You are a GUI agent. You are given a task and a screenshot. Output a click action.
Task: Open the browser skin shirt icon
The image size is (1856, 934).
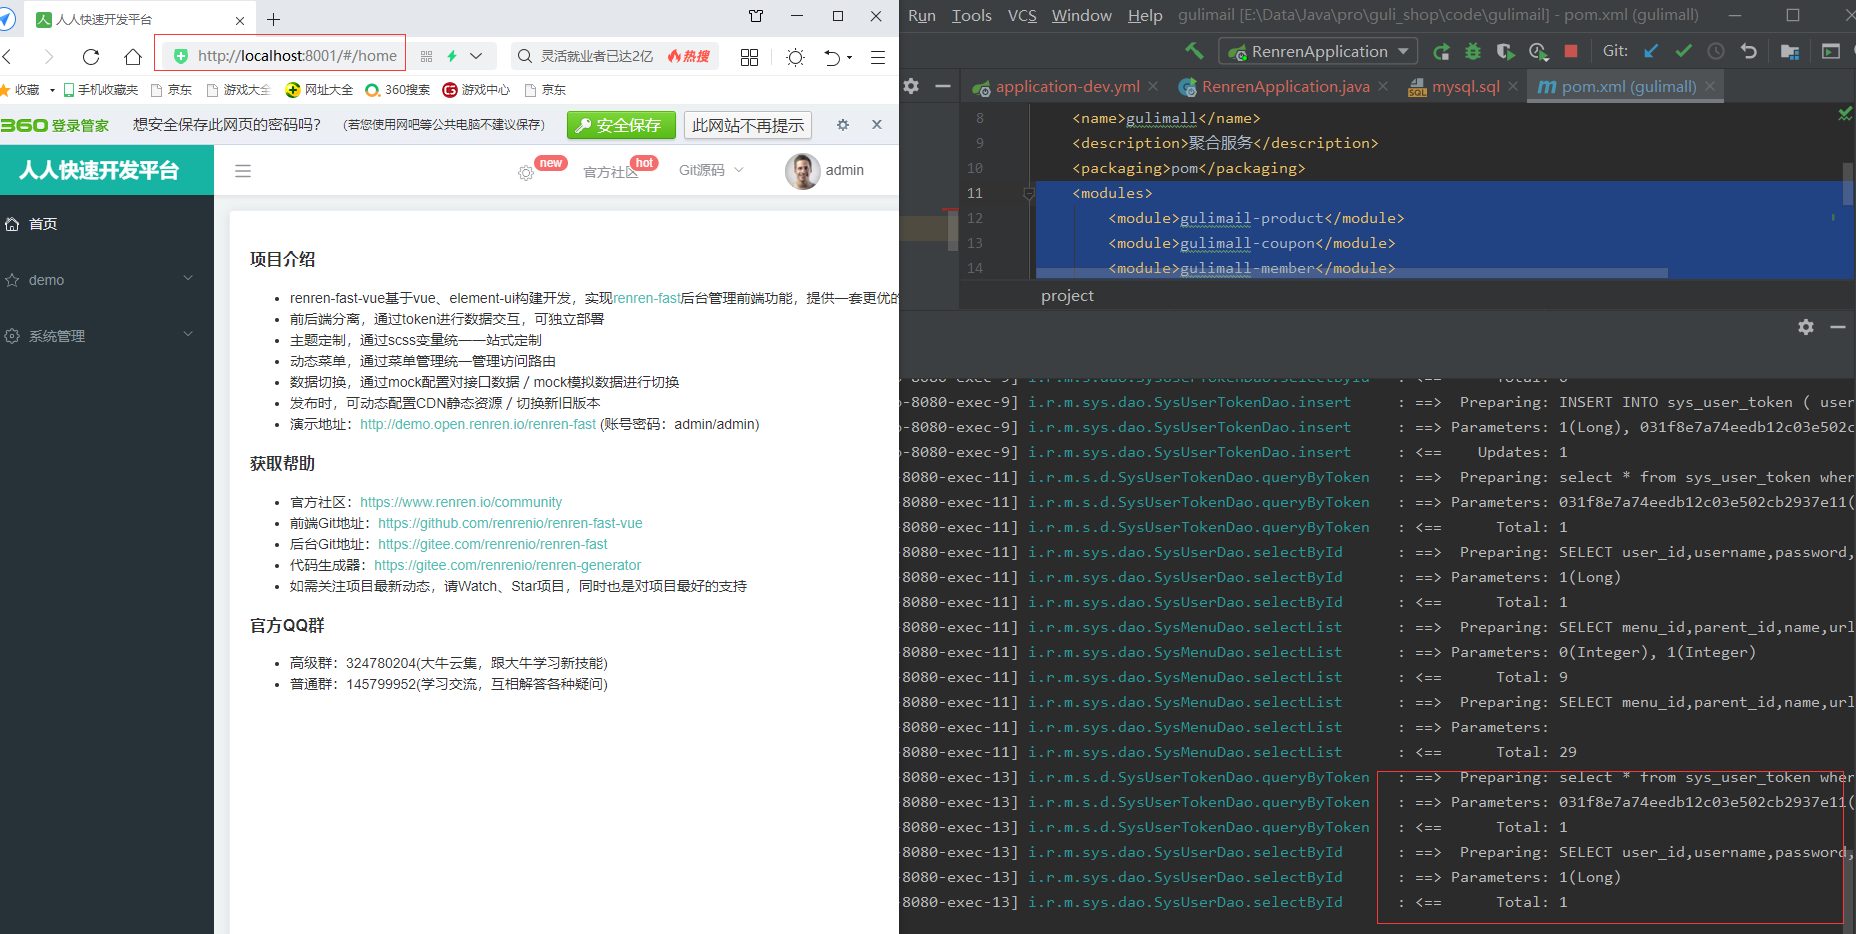pyautogui.click(x=756, y=16)
